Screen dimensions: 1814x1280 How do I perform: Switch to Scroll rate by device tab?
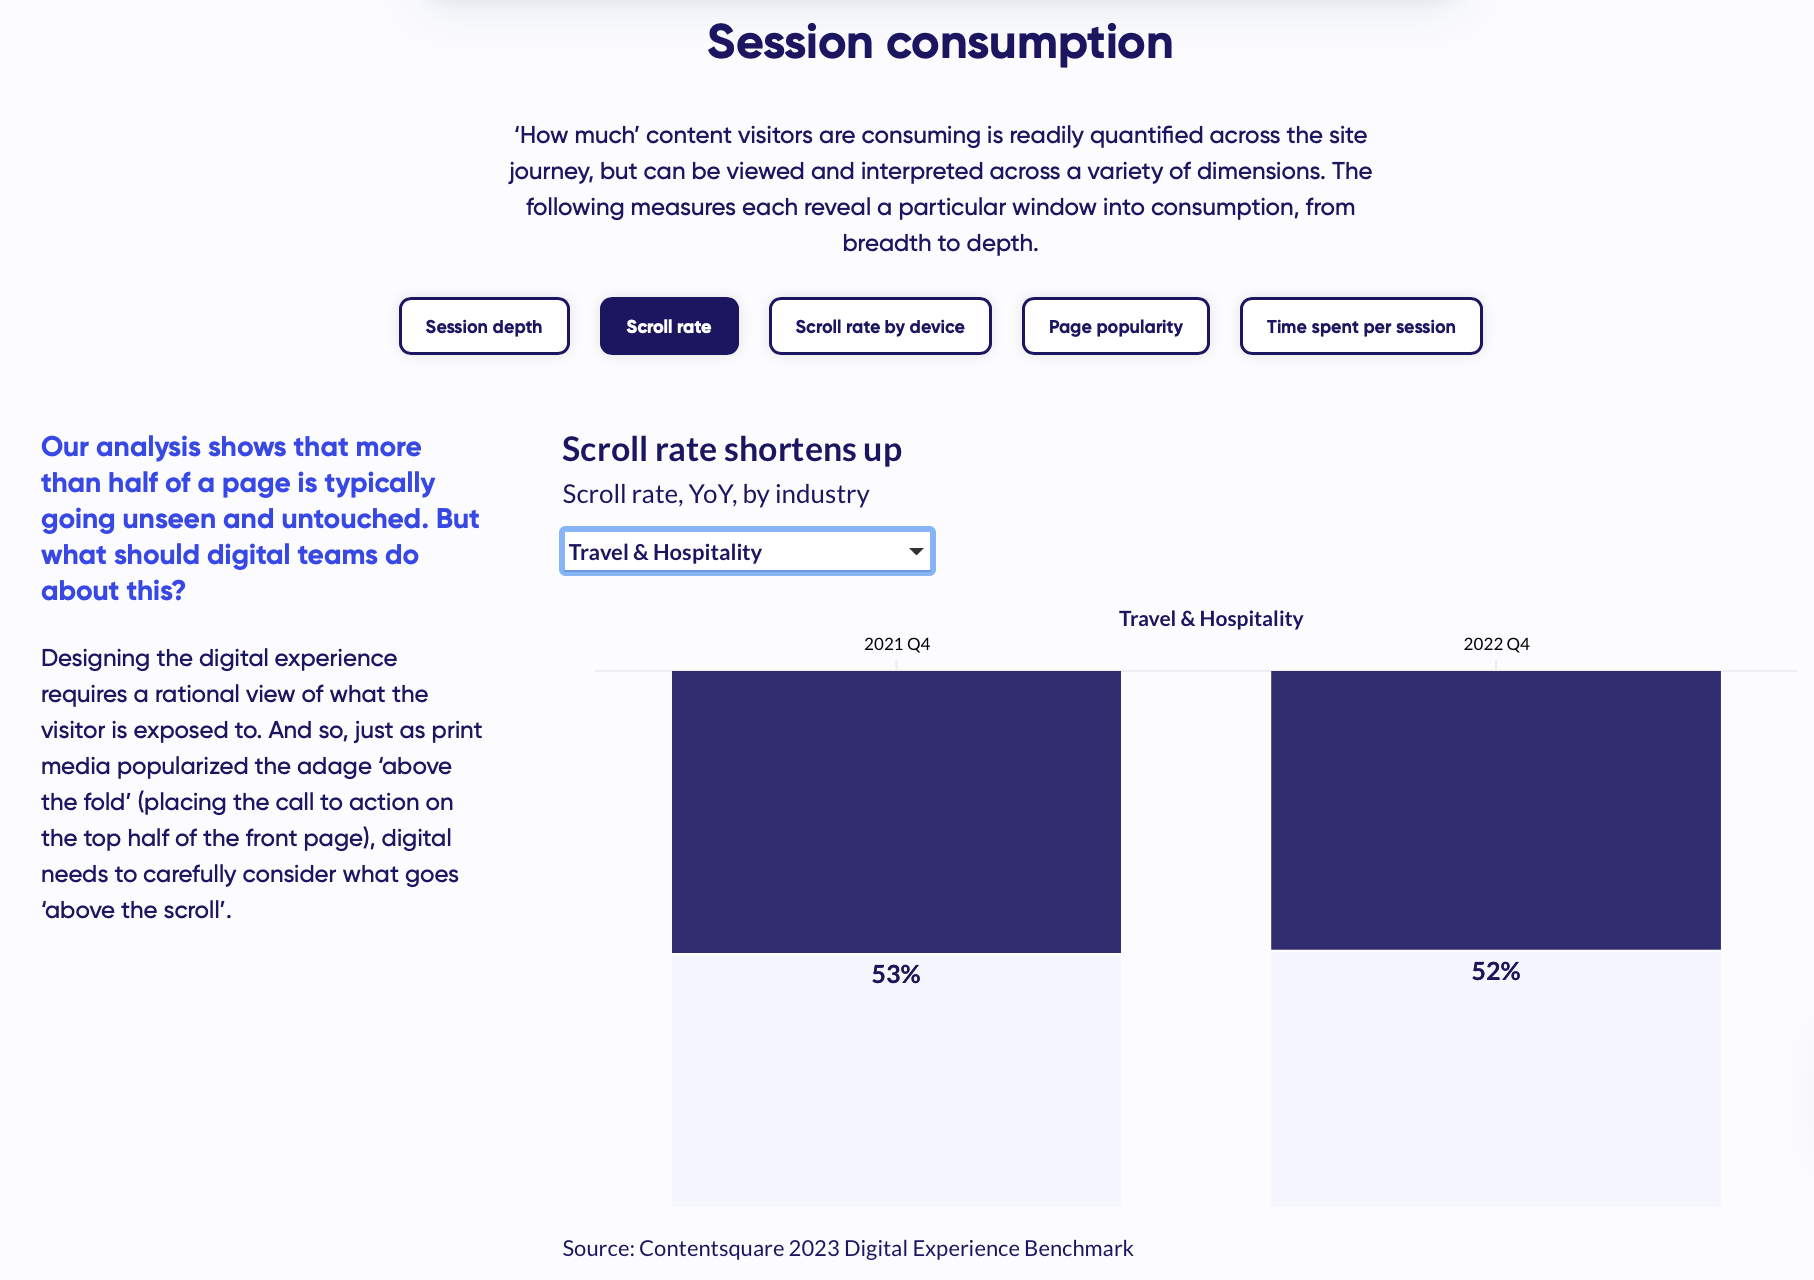point(880,326)
